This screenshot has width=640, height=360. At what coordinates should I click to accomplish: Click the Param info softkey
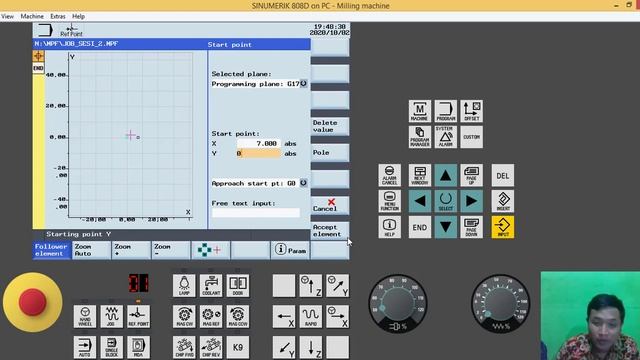coord(290,250)
